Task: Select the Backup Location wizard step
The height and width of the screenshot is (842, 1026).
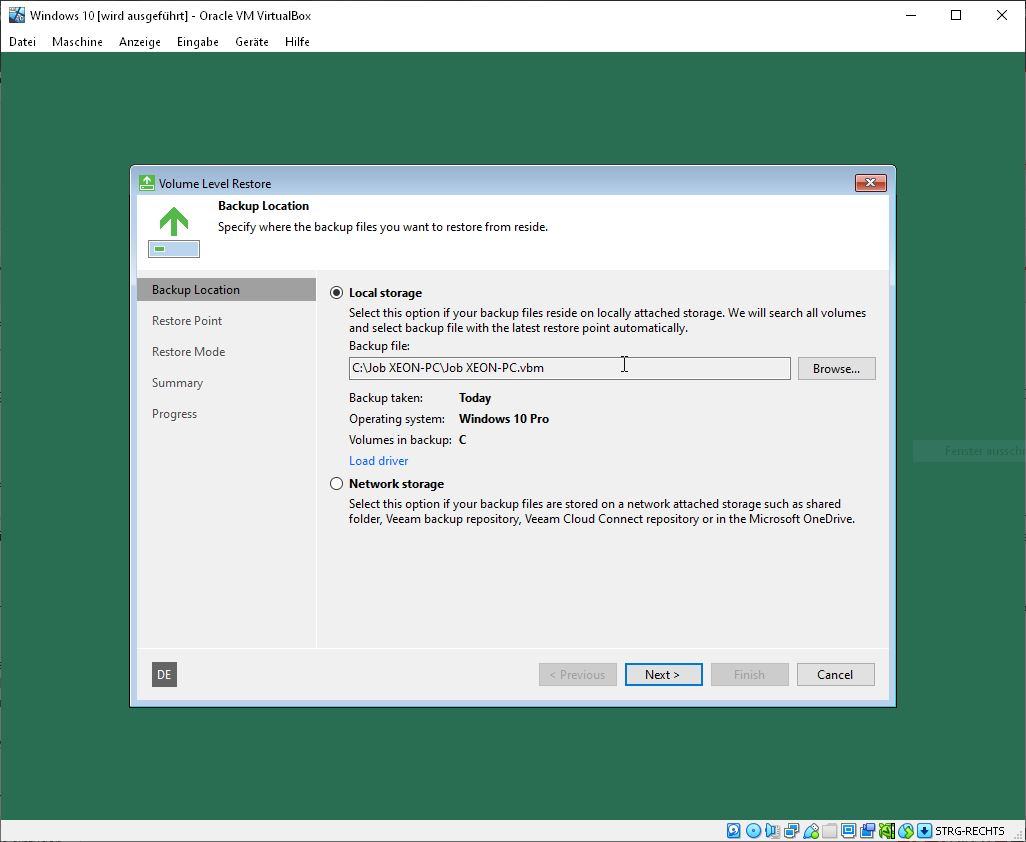Action: pos(226,290)
